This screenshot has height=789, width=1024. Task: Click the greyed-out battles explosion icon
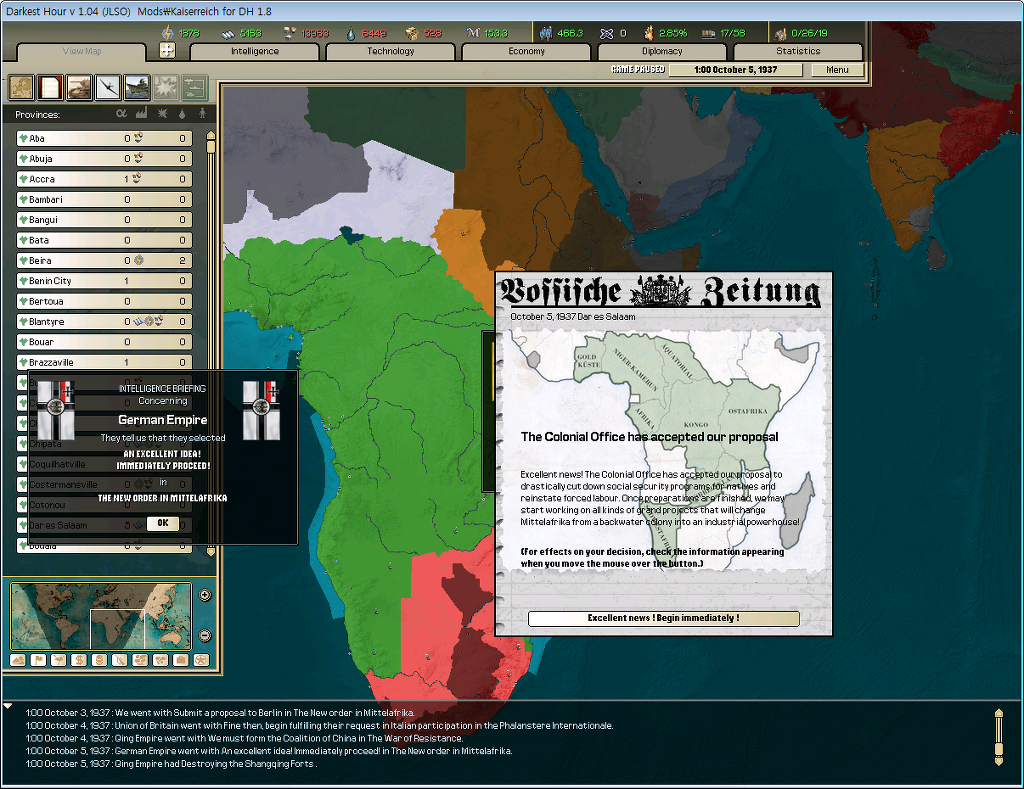pos(166,87)
